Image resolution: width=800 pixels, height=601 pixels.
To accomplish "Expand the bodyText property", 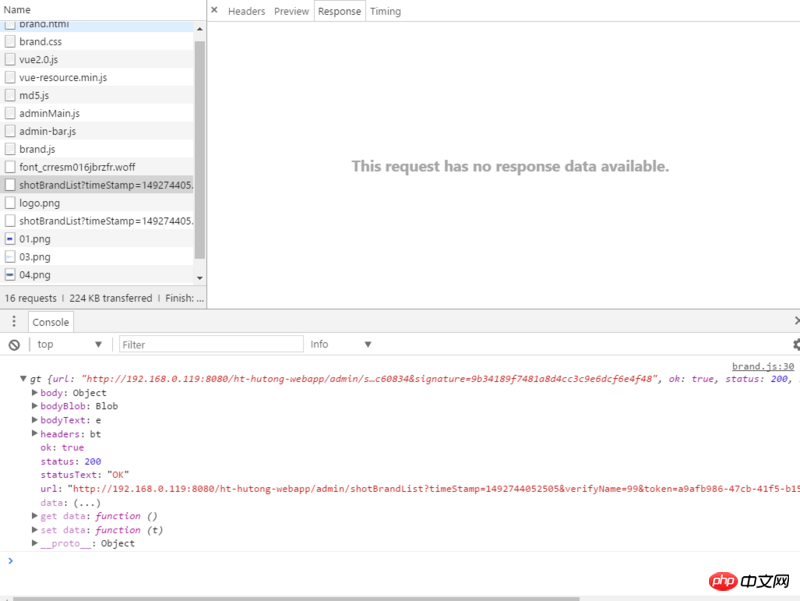I will [34, 420].
